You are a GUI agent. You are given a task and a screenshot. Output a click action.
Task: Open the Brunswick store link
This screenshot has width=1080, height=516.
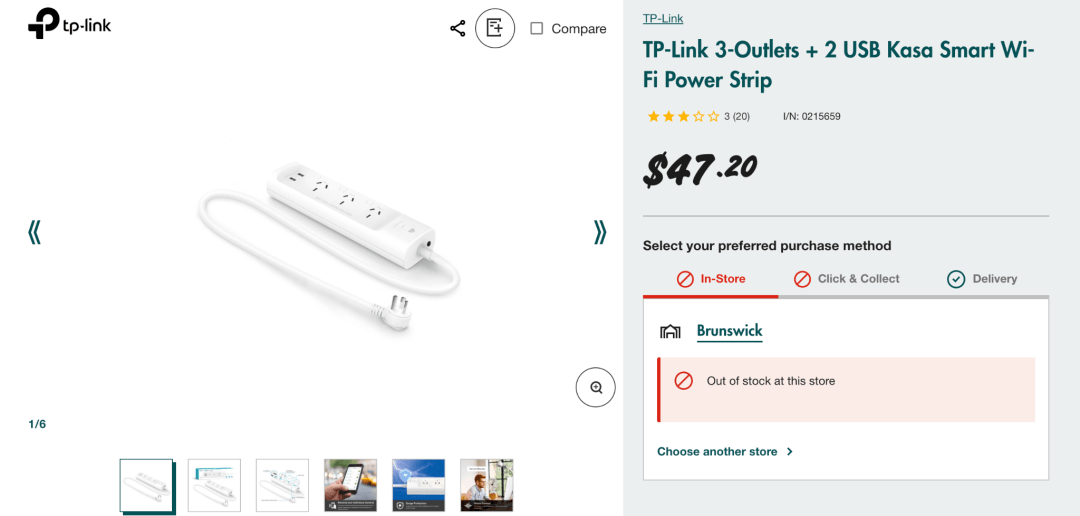(729, 331)
